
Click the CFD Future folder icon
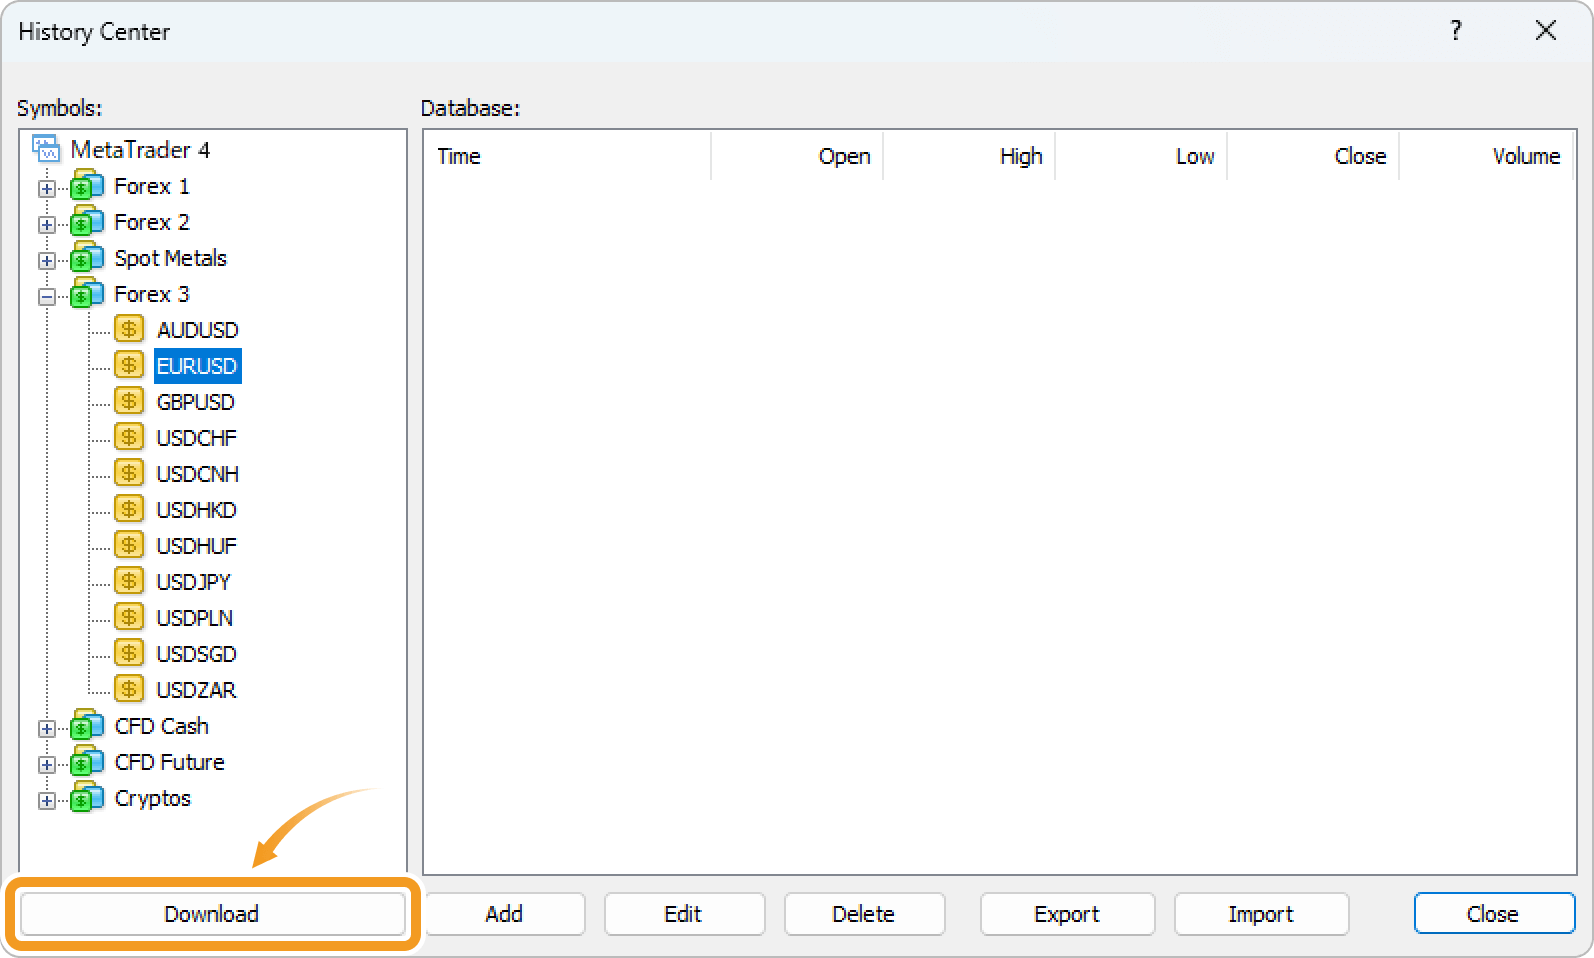[87, 762]
